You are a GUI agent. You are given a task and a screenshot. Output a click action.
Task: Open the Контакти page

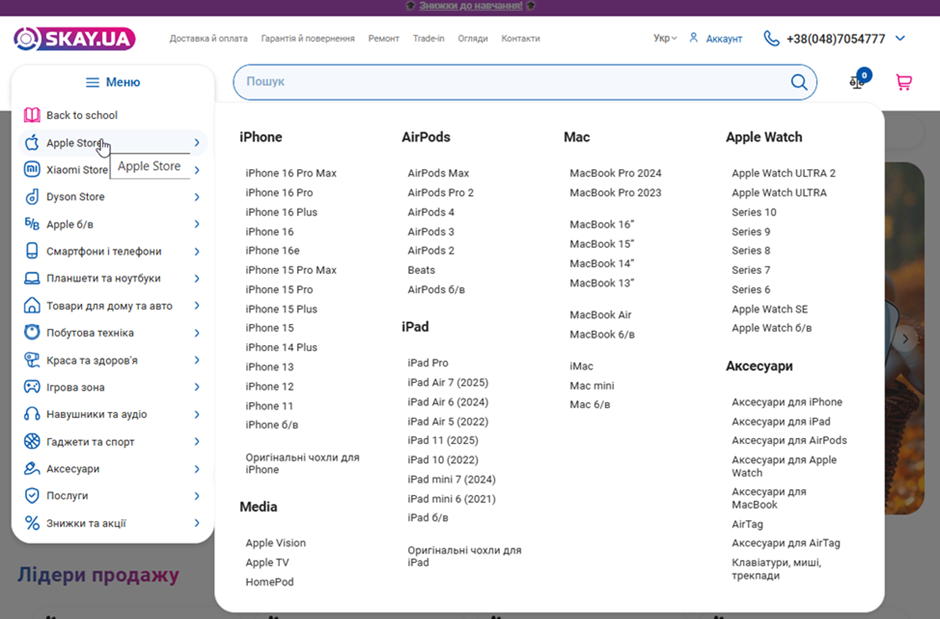[520, 38]
